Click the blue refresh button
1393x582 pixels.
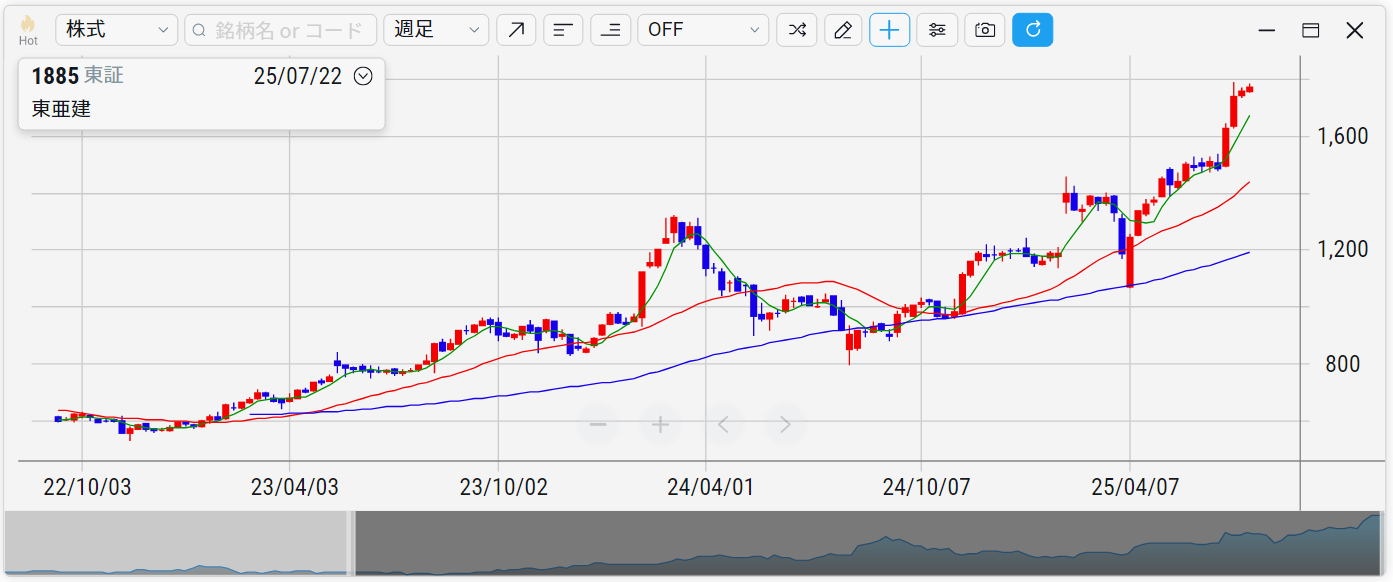[x=1033, y=30]
